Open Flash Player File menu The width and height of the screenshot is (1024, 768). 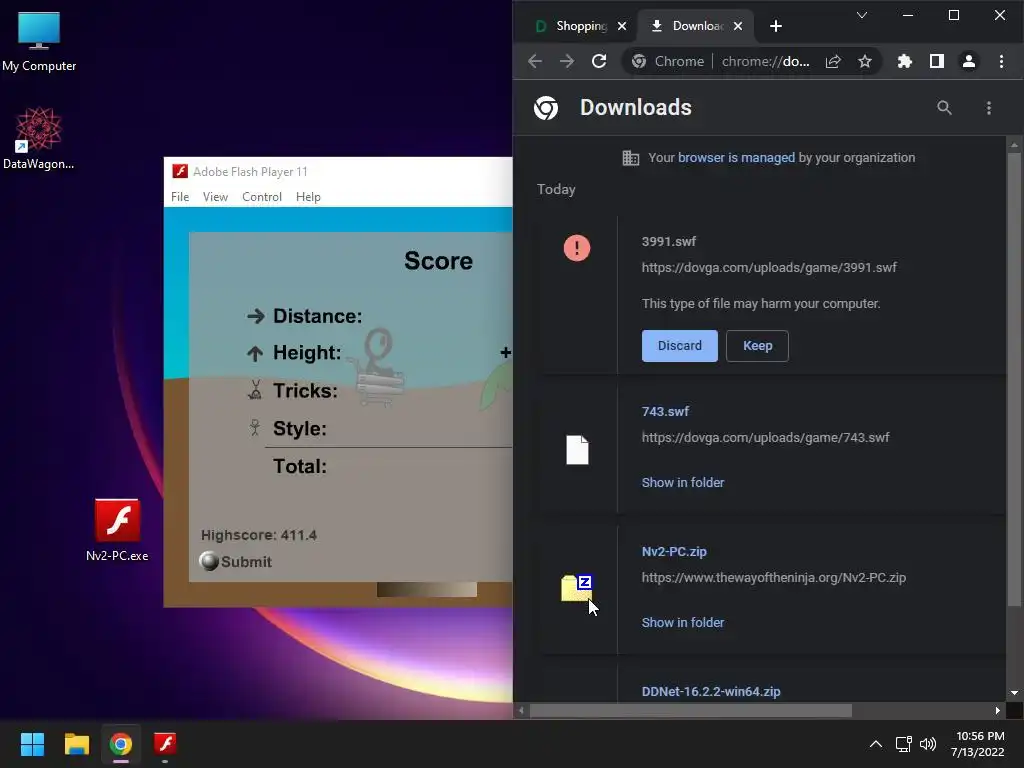point(180,197)
